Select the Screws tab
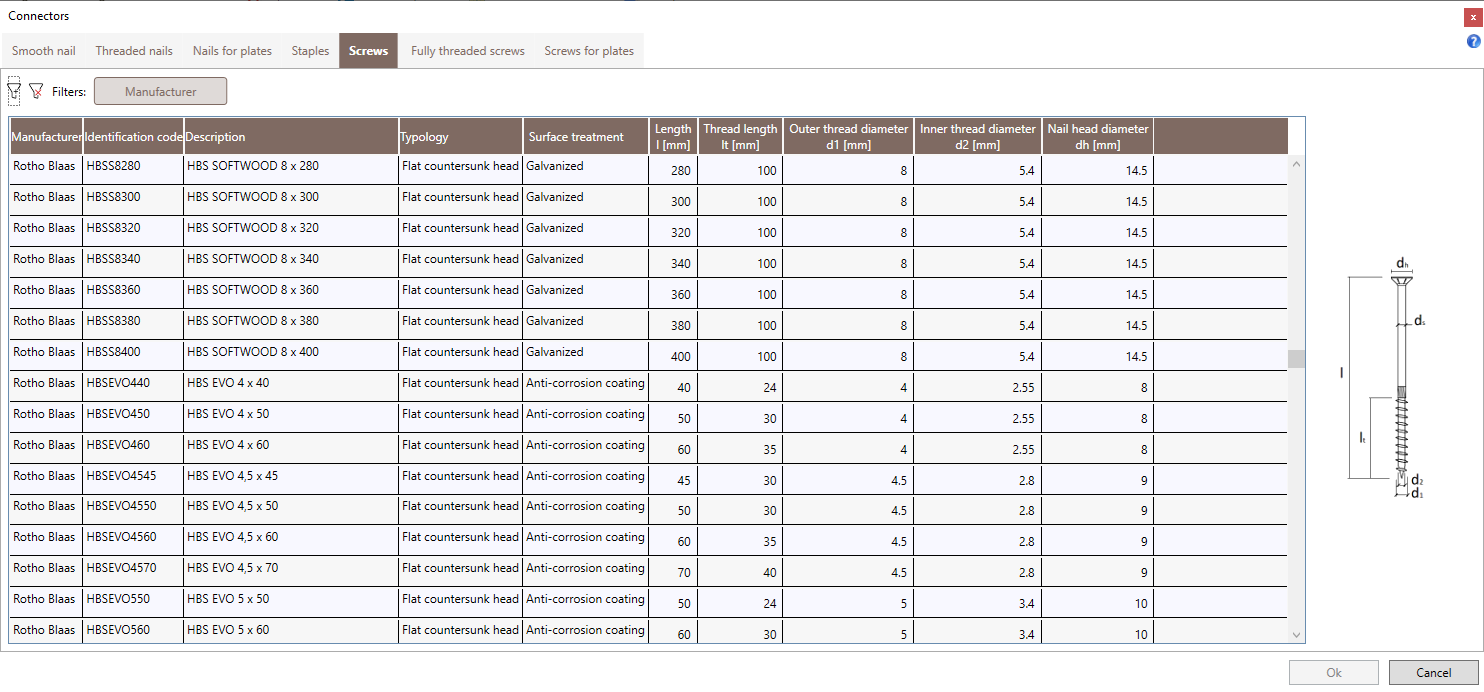This screenshot has width=1484, height=692. pos(369,51)
